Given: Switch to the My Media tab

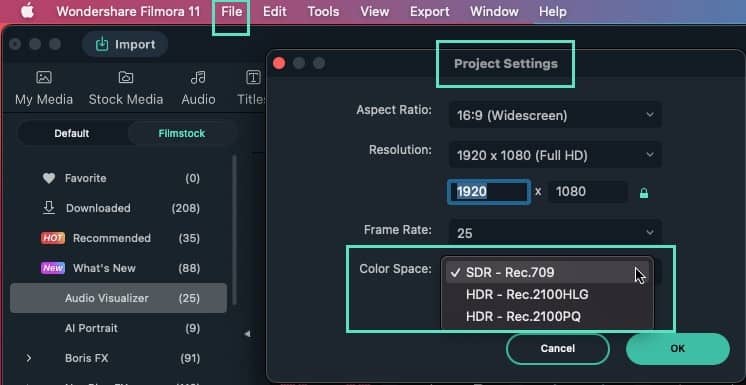Looking at the screenshot, I should click(x=44, y=88).
